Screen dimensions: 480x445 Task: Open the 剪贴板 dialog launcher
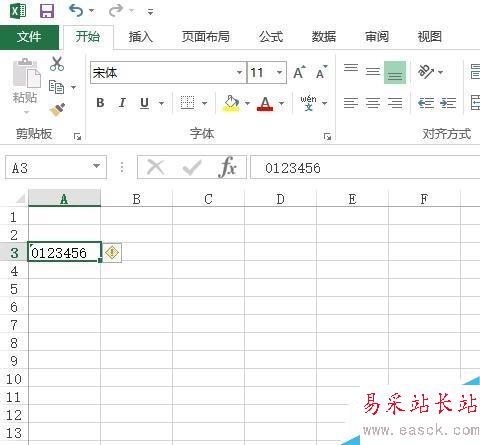click(x=77, y=136)
